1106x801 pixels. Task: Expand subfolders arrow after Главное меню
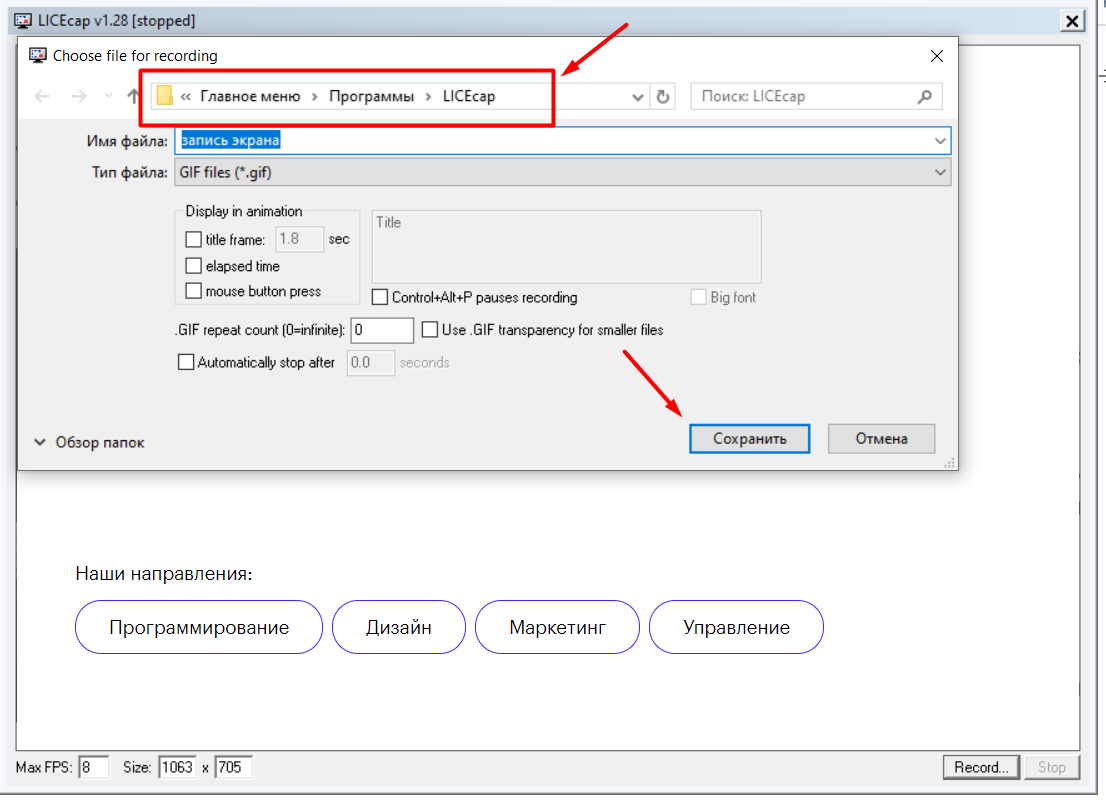pos(315,97)
